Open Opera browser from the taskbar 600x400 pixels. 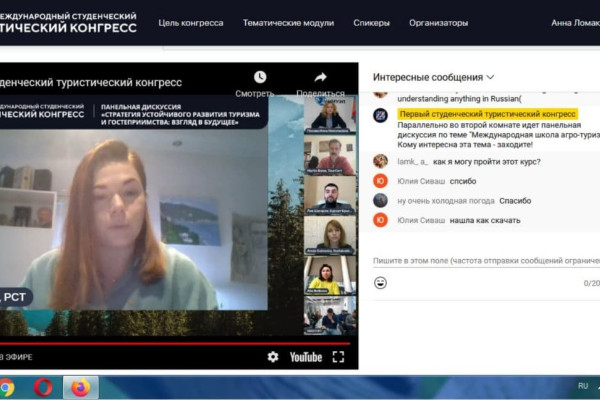pos(43,387)
